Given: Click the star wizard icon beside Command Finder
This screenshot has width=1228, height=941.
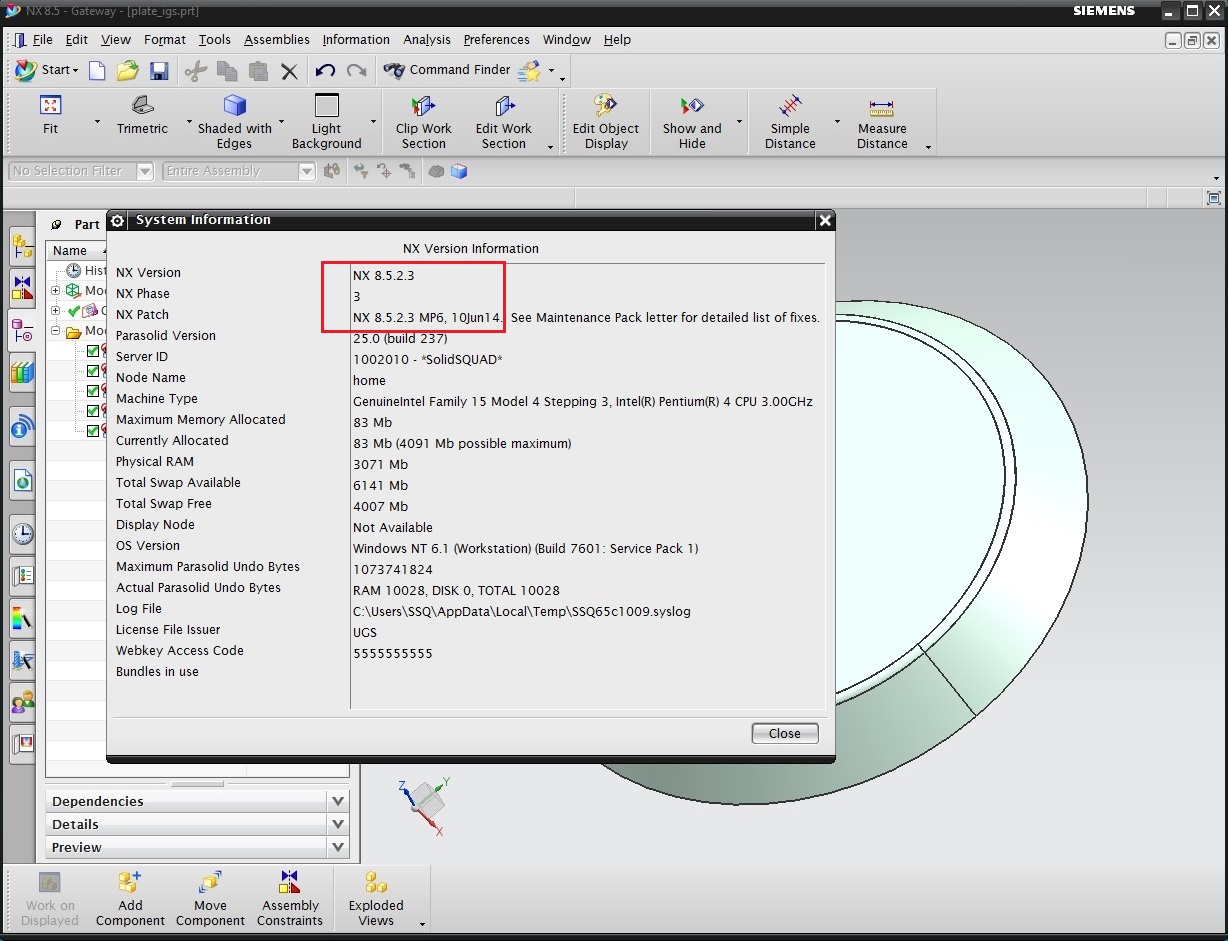Looking at the screenshot, I should pos(529,71).
